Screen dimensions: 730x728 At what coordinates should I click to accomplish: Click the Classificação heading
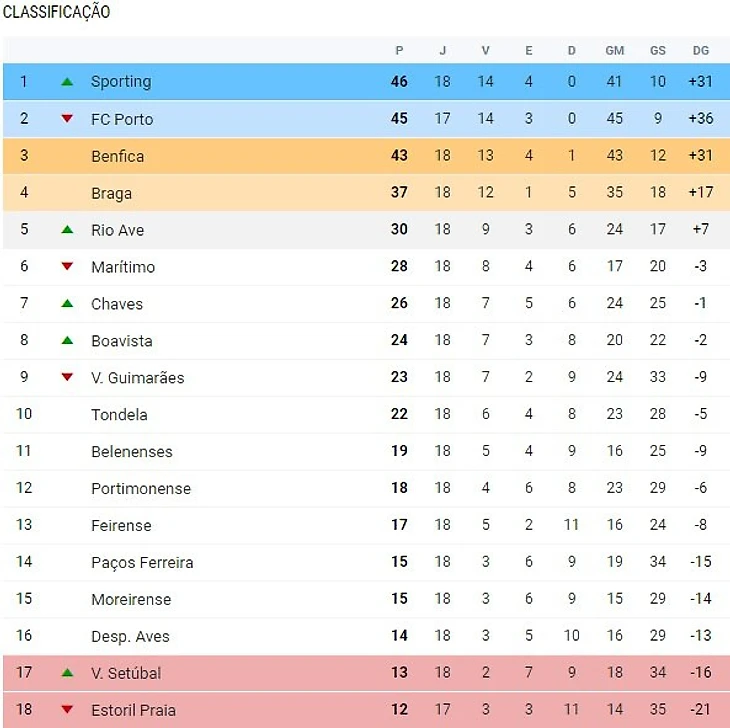57,13
